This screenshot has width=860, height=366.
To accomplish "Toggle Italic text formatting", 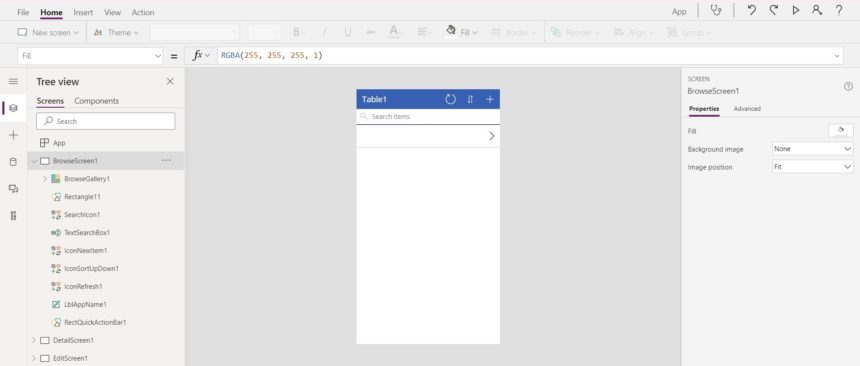I will pyautogui.click(x=324, y=32).
